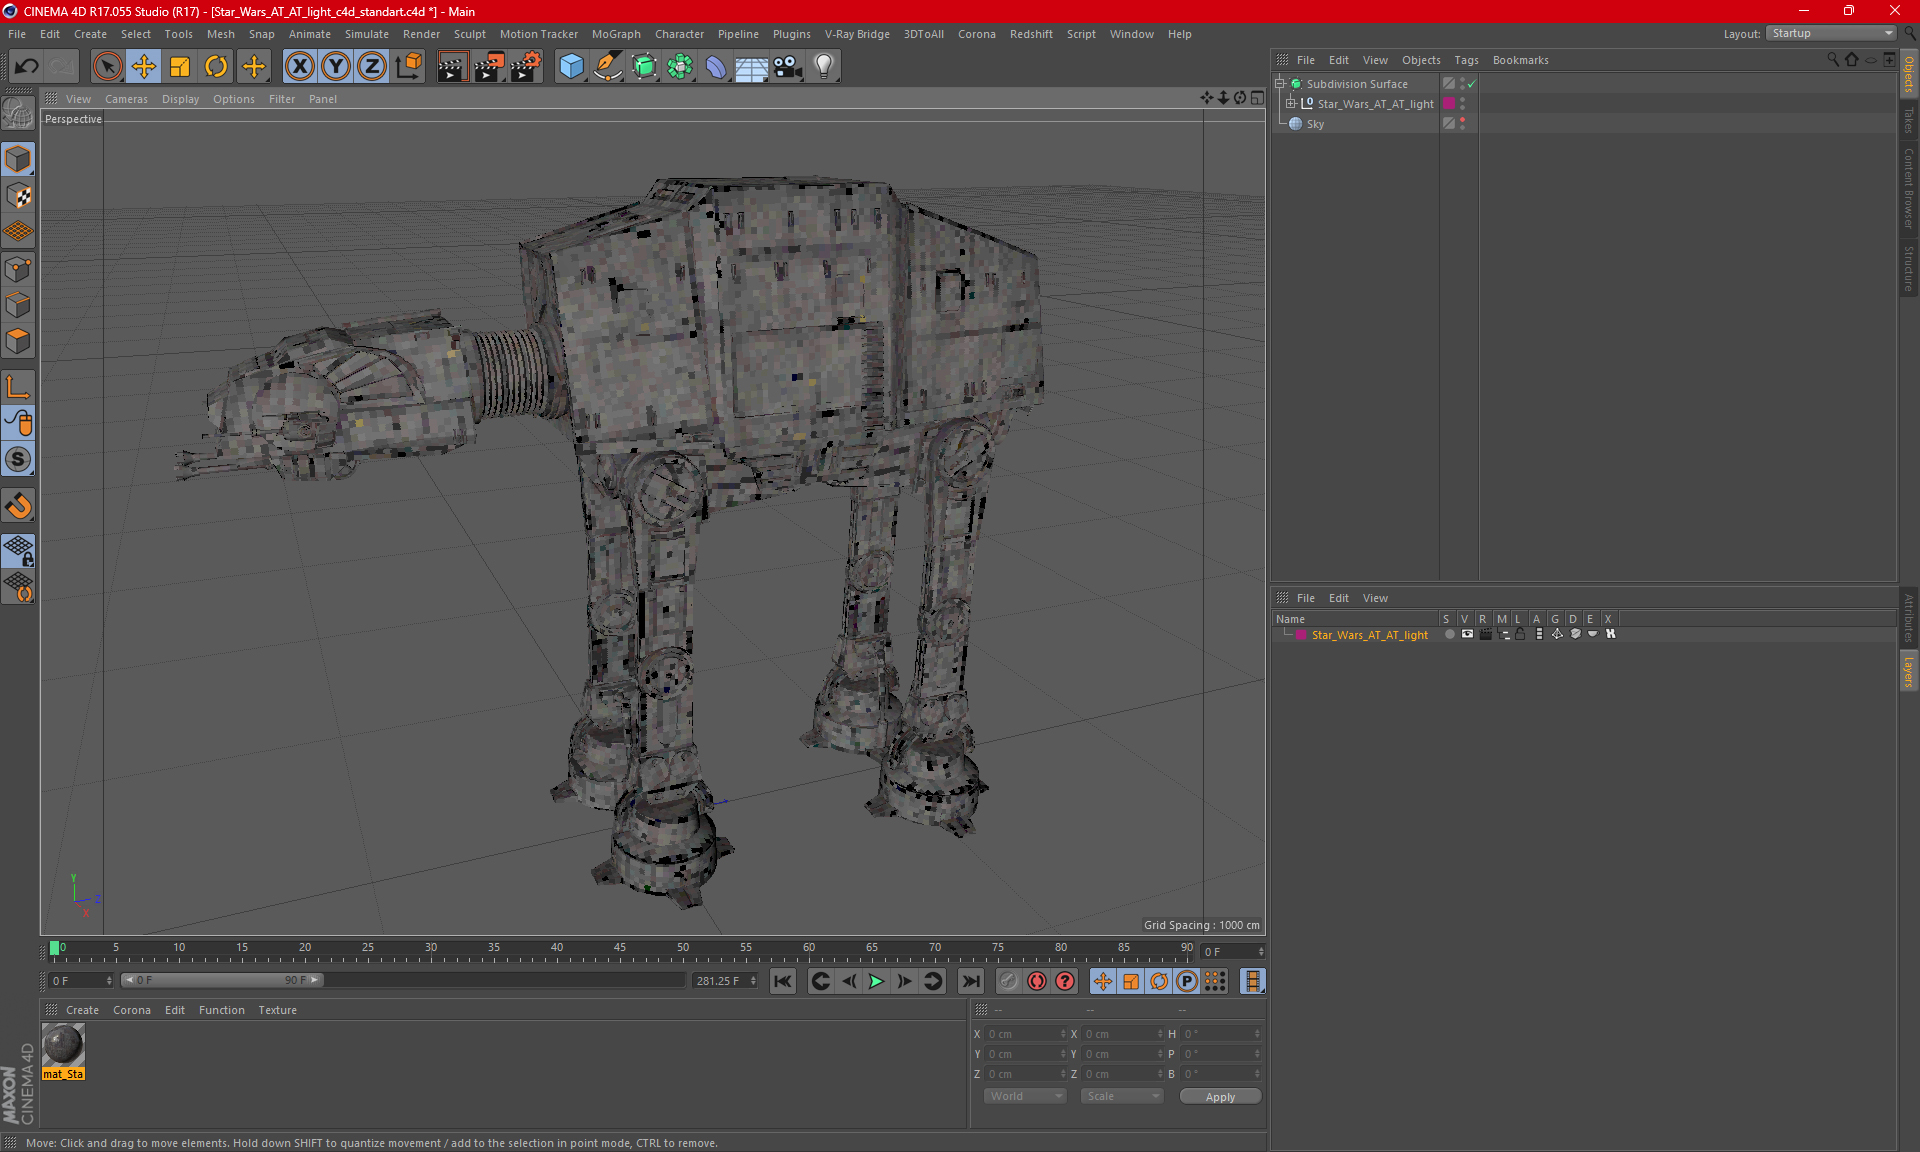Open the Simulate menu
1920x1152 pixels.
[x=367, y=34]
